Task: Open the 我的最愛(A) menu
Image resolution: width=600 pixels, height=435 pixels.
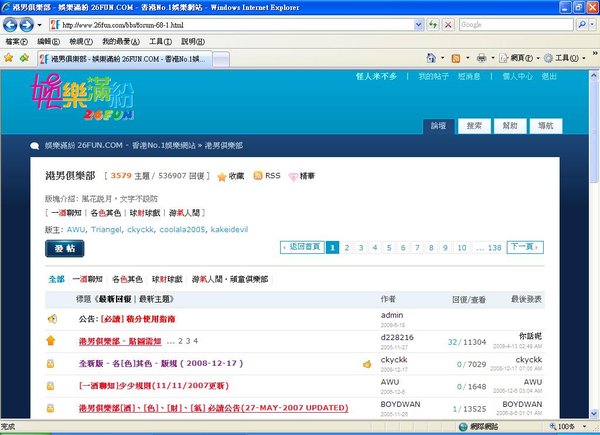Action: coord(120,42)
